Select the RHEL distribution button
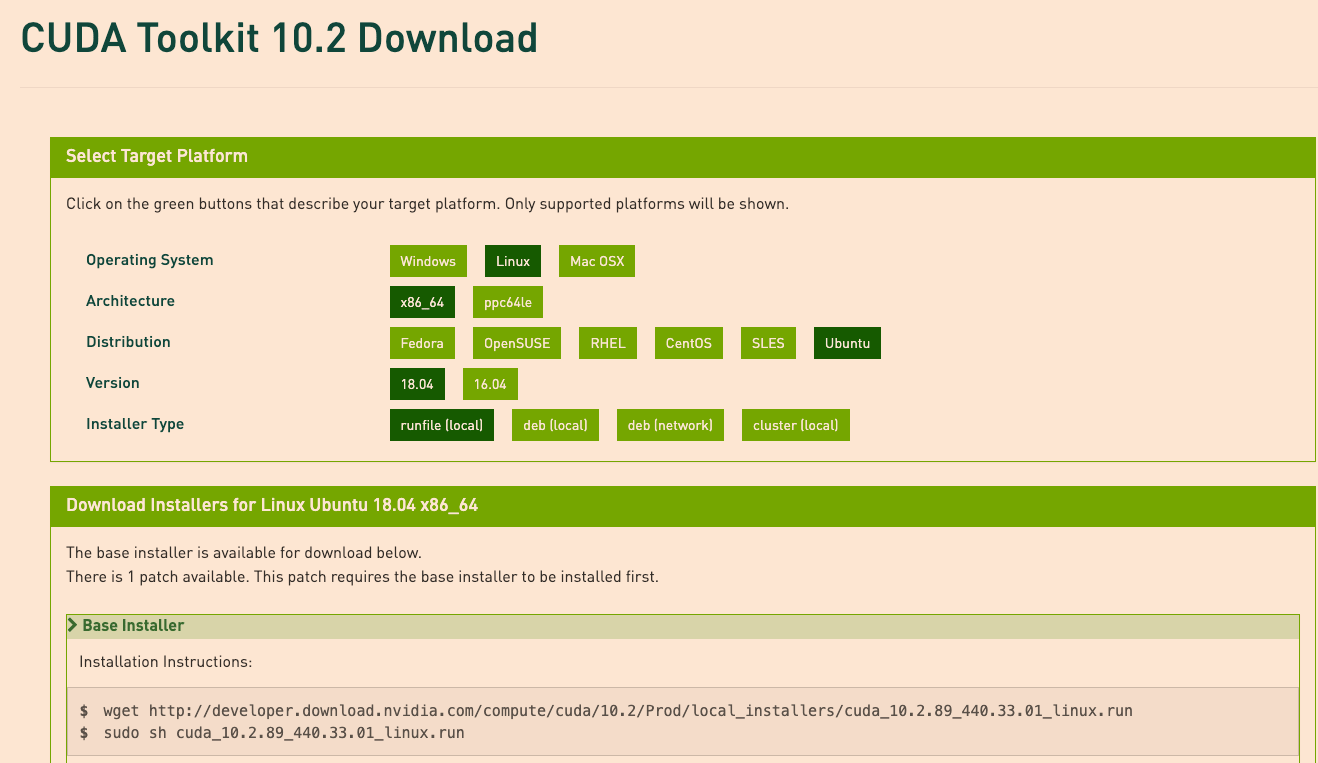Screen dimensions: 1318x763 pyautogui.click(x=608, y=343)
